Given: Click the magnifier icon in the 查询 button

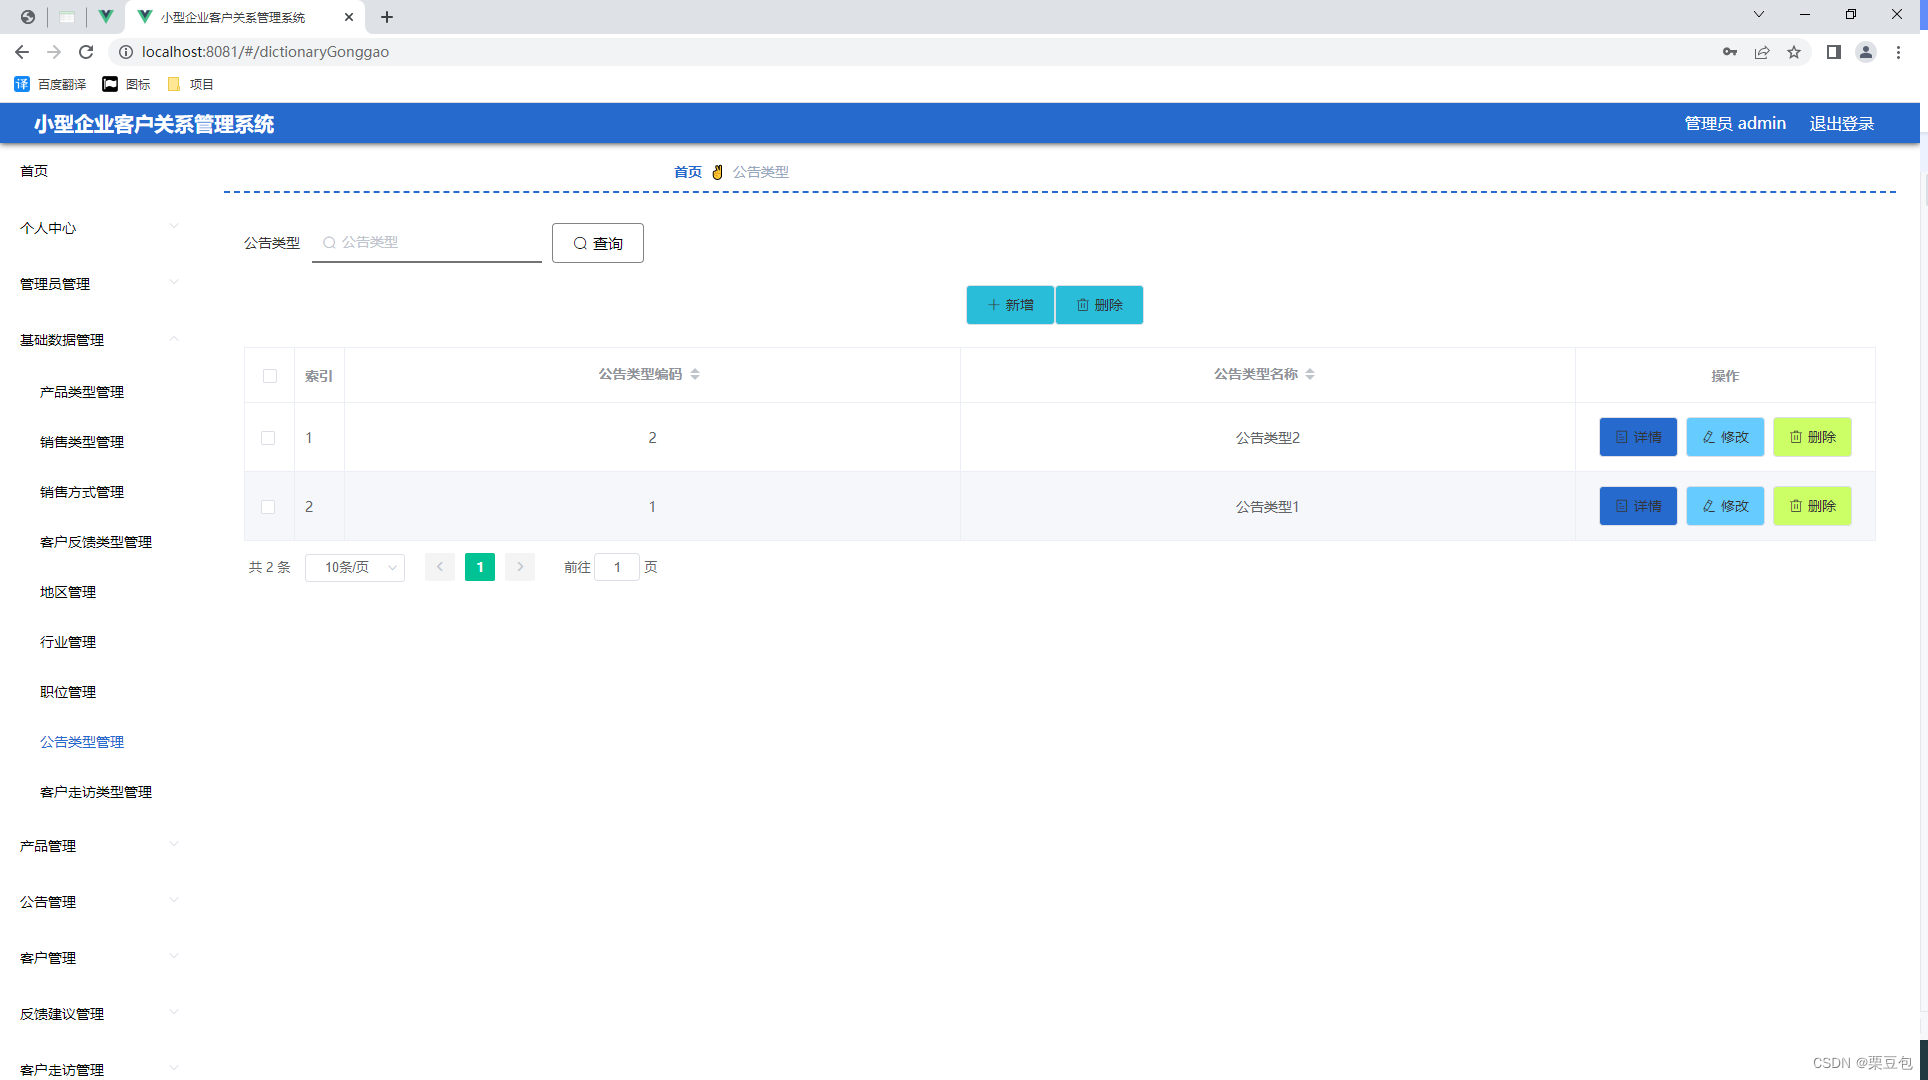Looking at the screenshot, I should [x=581, y=243].
